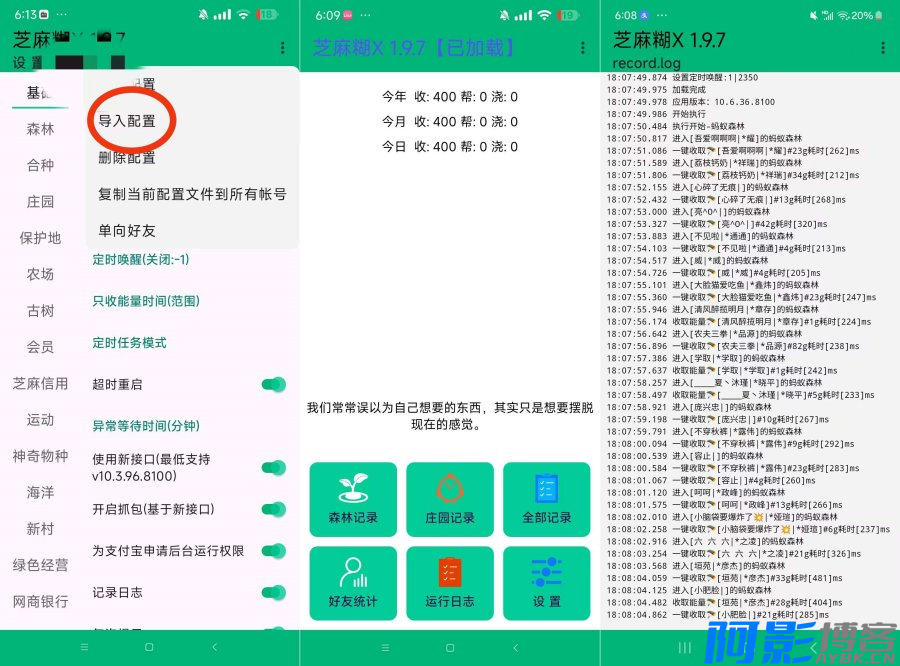The width and height of the screenshot is (900, 666).
Task: Tap the stats line starting with 今月
Action: pos(450,122)
